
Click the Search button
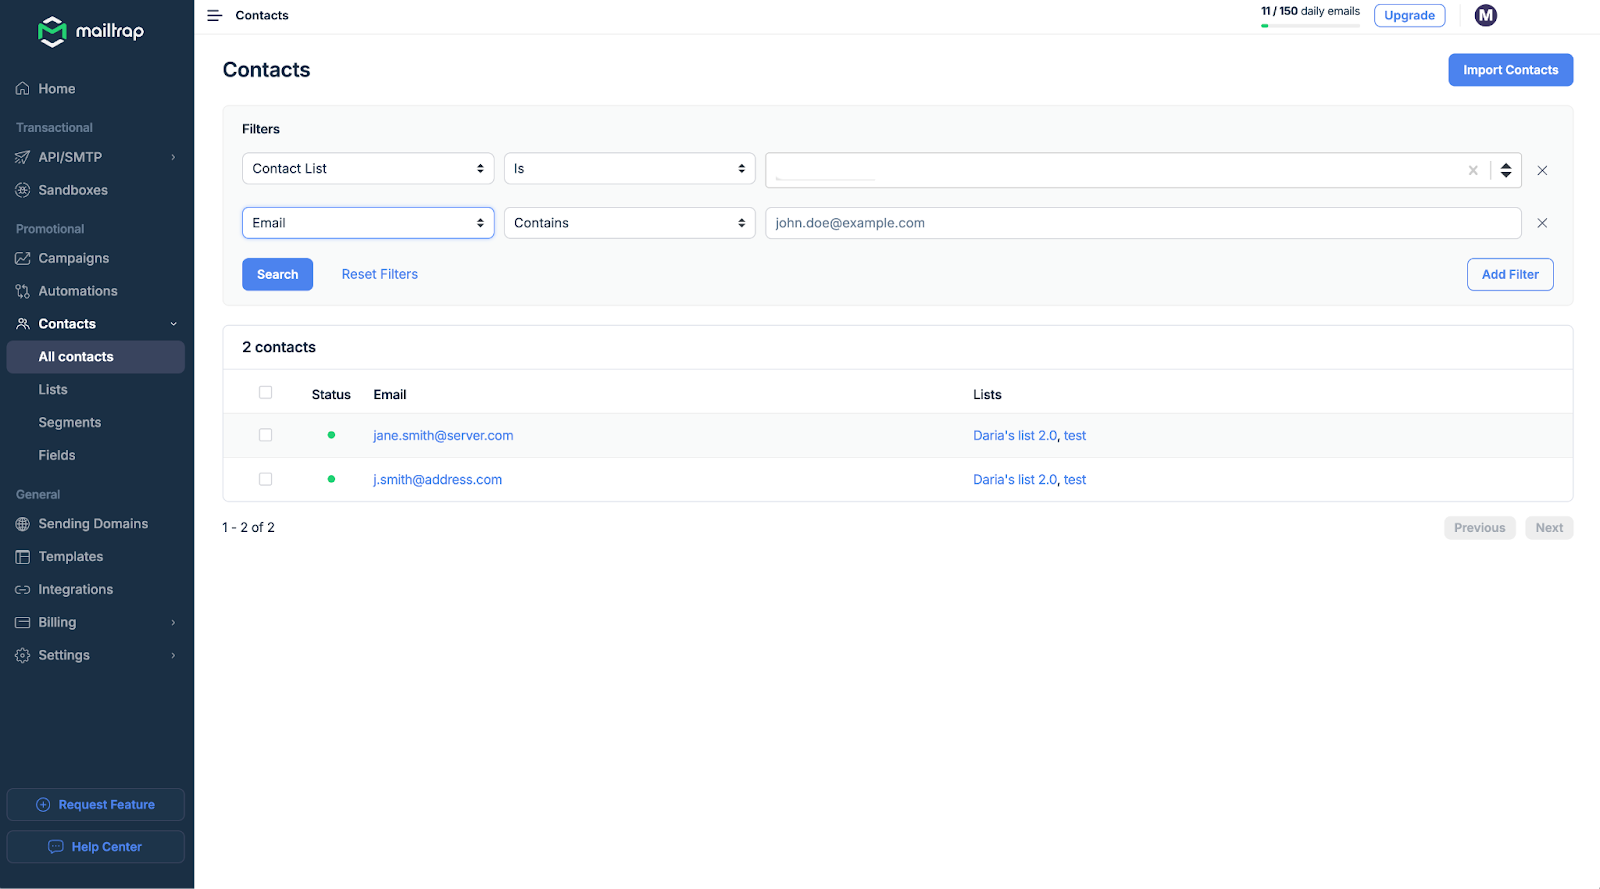coord(277,274)
